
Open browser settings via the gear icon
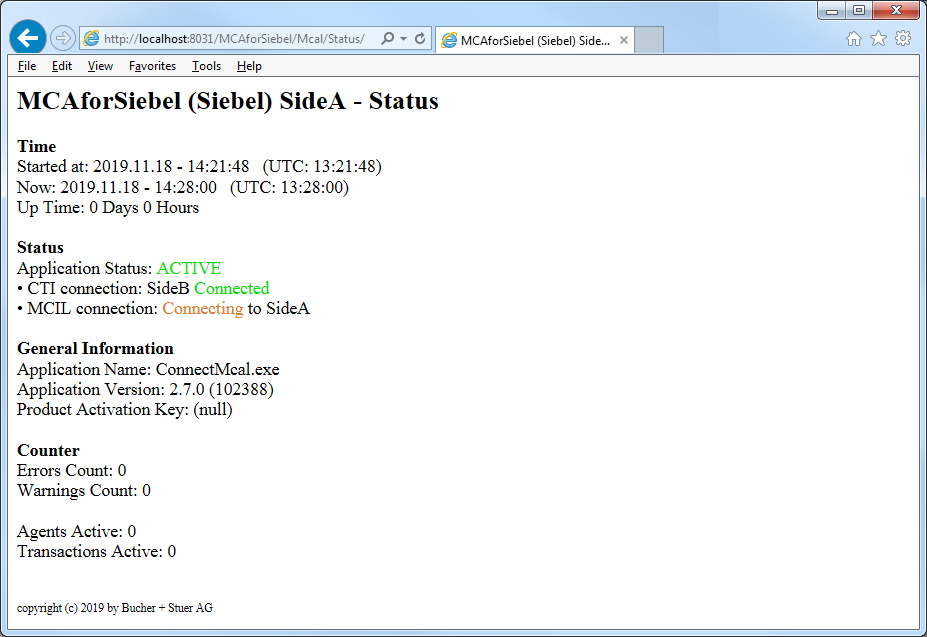[x=904, y=37]
